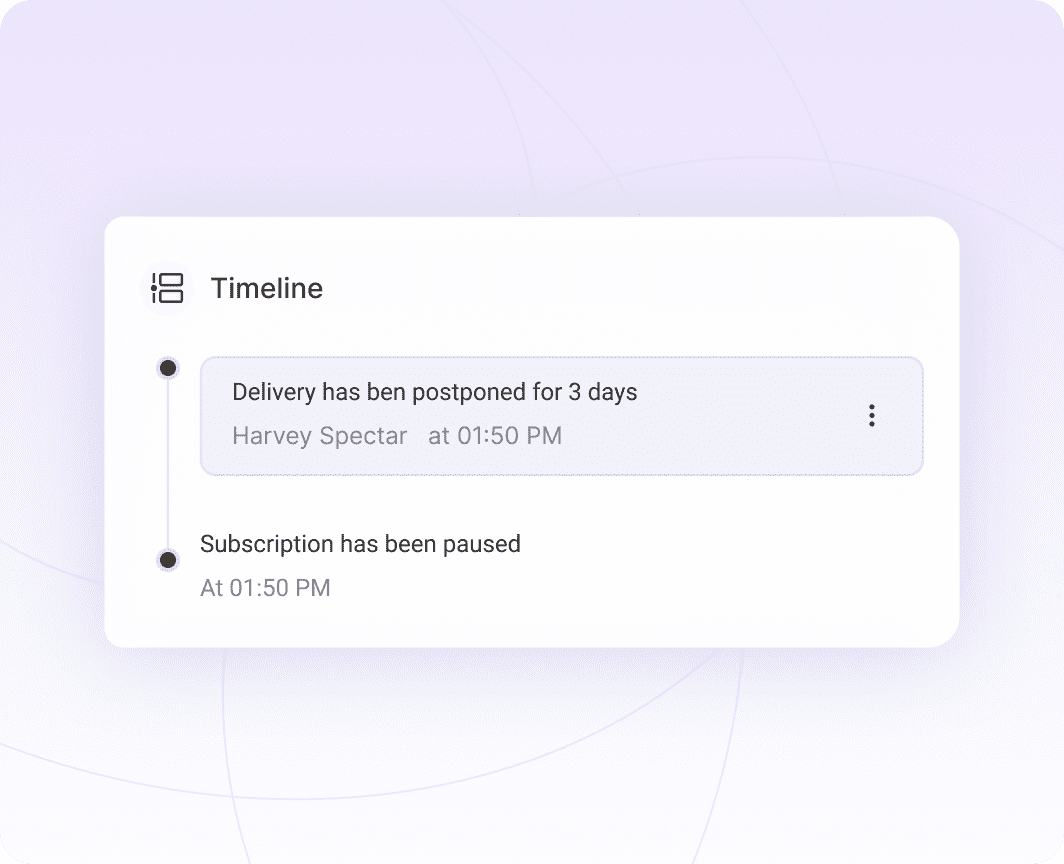Click "At 01:50 PM" under Subscription entry
The height and width of the screenshot is (864, 1064).
click(x=265, y=588)
